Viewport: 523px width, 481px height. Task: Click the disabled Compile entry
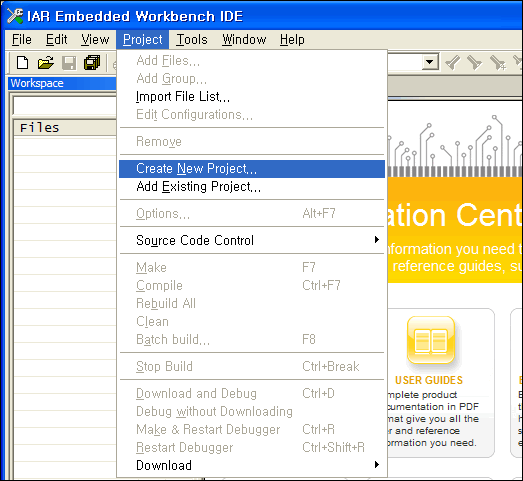click(252, 286)
